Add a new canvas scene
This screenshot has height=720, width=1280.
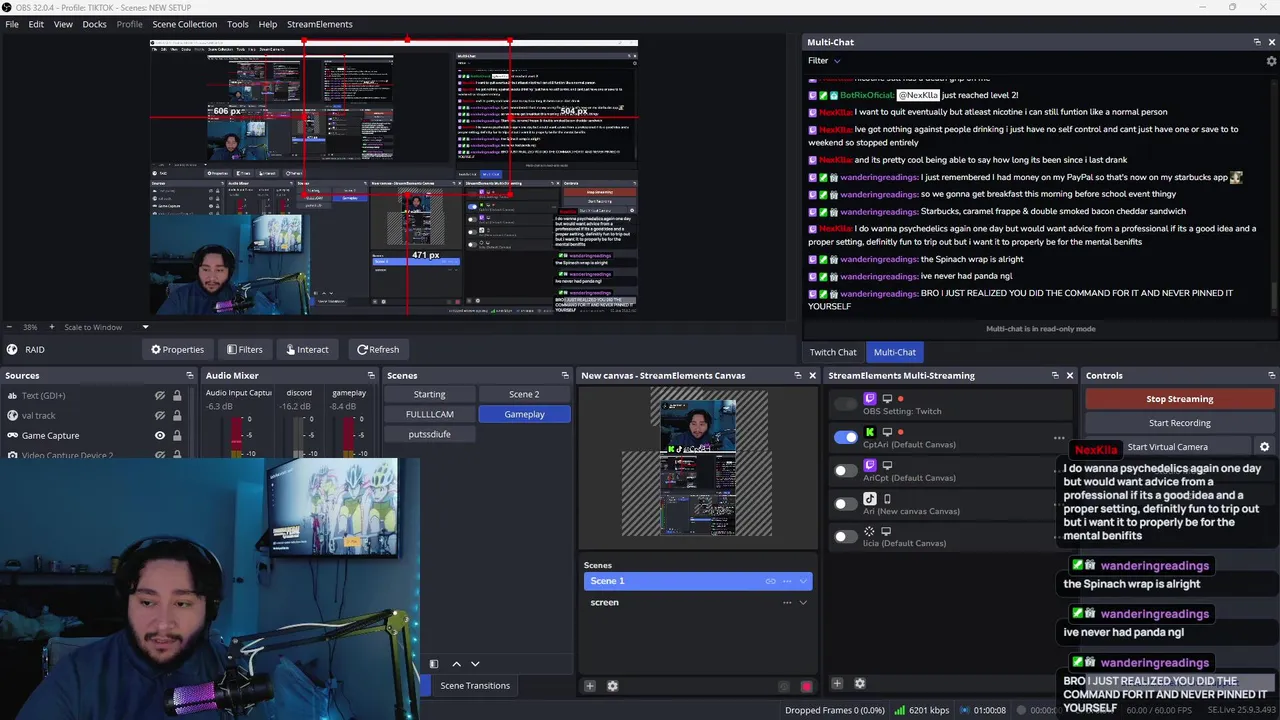pyautogui.click(x=590, y=686)
